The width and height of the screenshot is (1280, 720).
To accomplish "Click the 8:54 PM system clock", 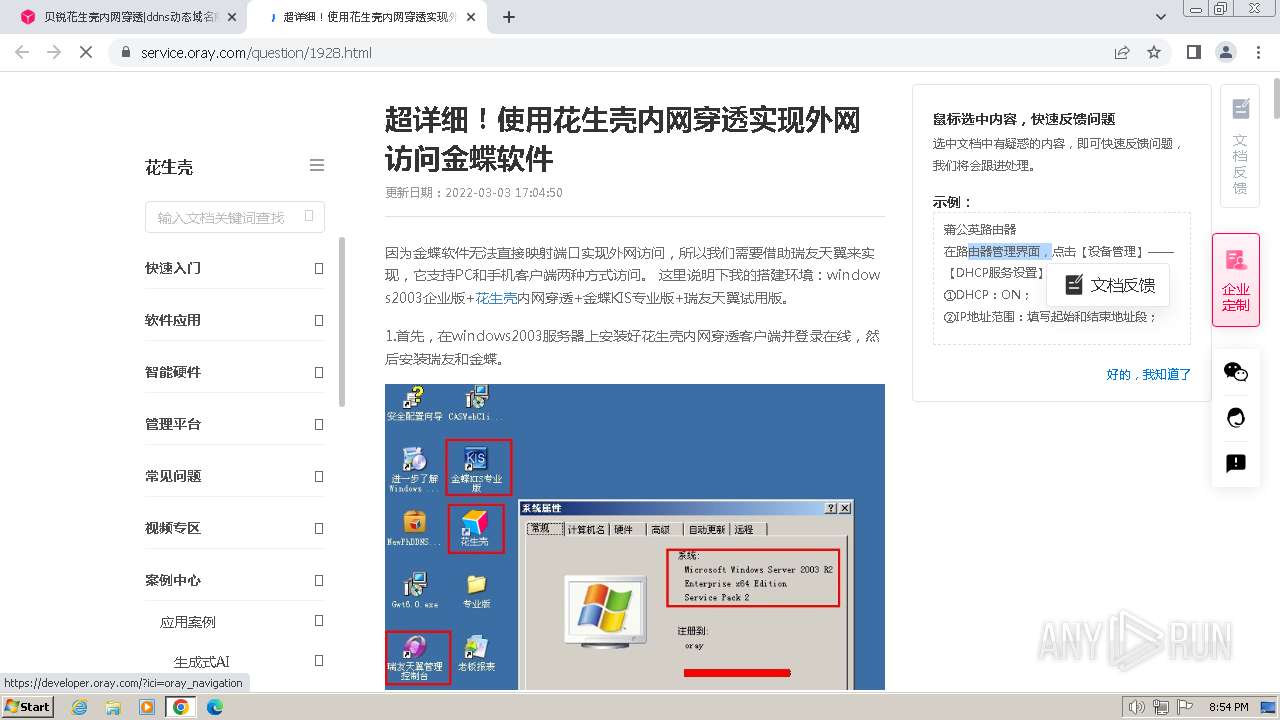I will coord(1229,707).
